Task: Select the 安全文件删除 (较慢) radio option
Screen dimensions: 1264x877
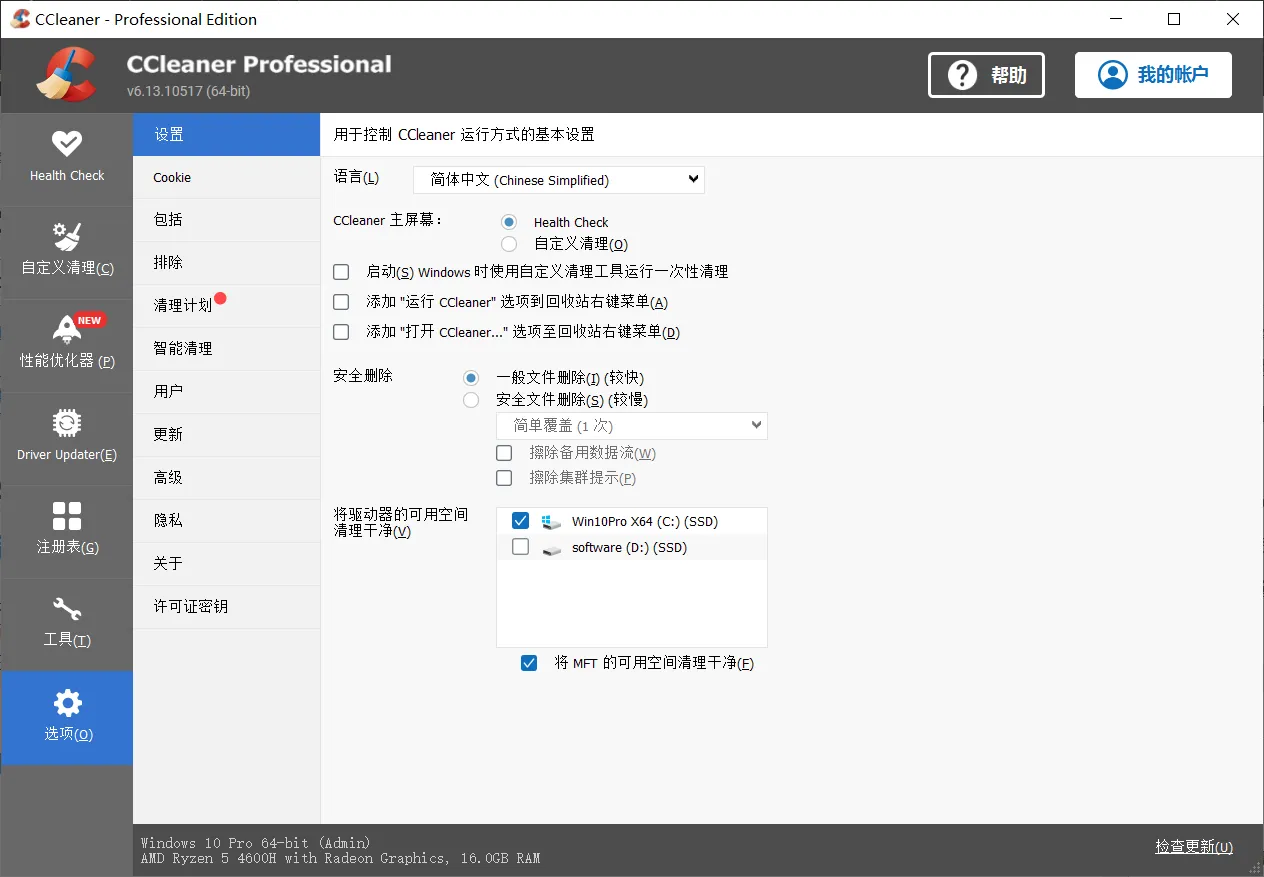Action: (x=471, y=399)
